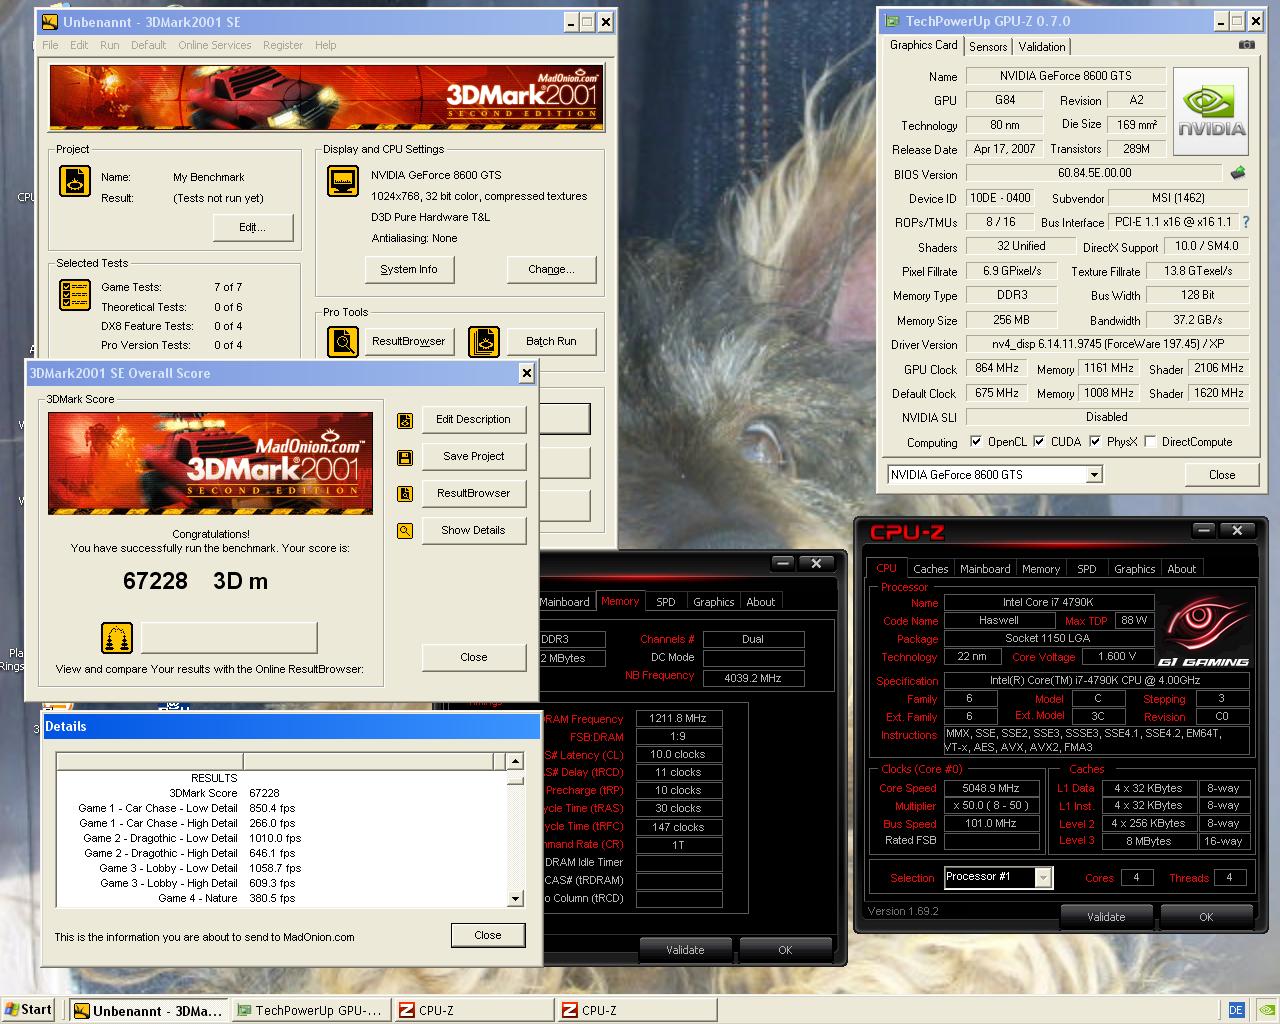Switch to the About tab in front CPU-Z
The image size is (1280, 1024).
coord(1182,569)
